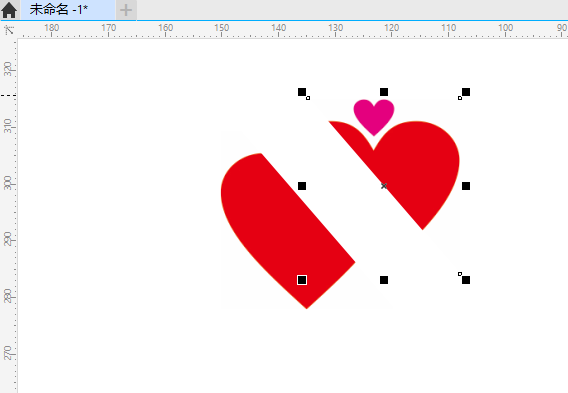This screenshot has height=393, width=568.
Task: Click the 100 mark on the horizontal ruler
Action: point(505,28)
